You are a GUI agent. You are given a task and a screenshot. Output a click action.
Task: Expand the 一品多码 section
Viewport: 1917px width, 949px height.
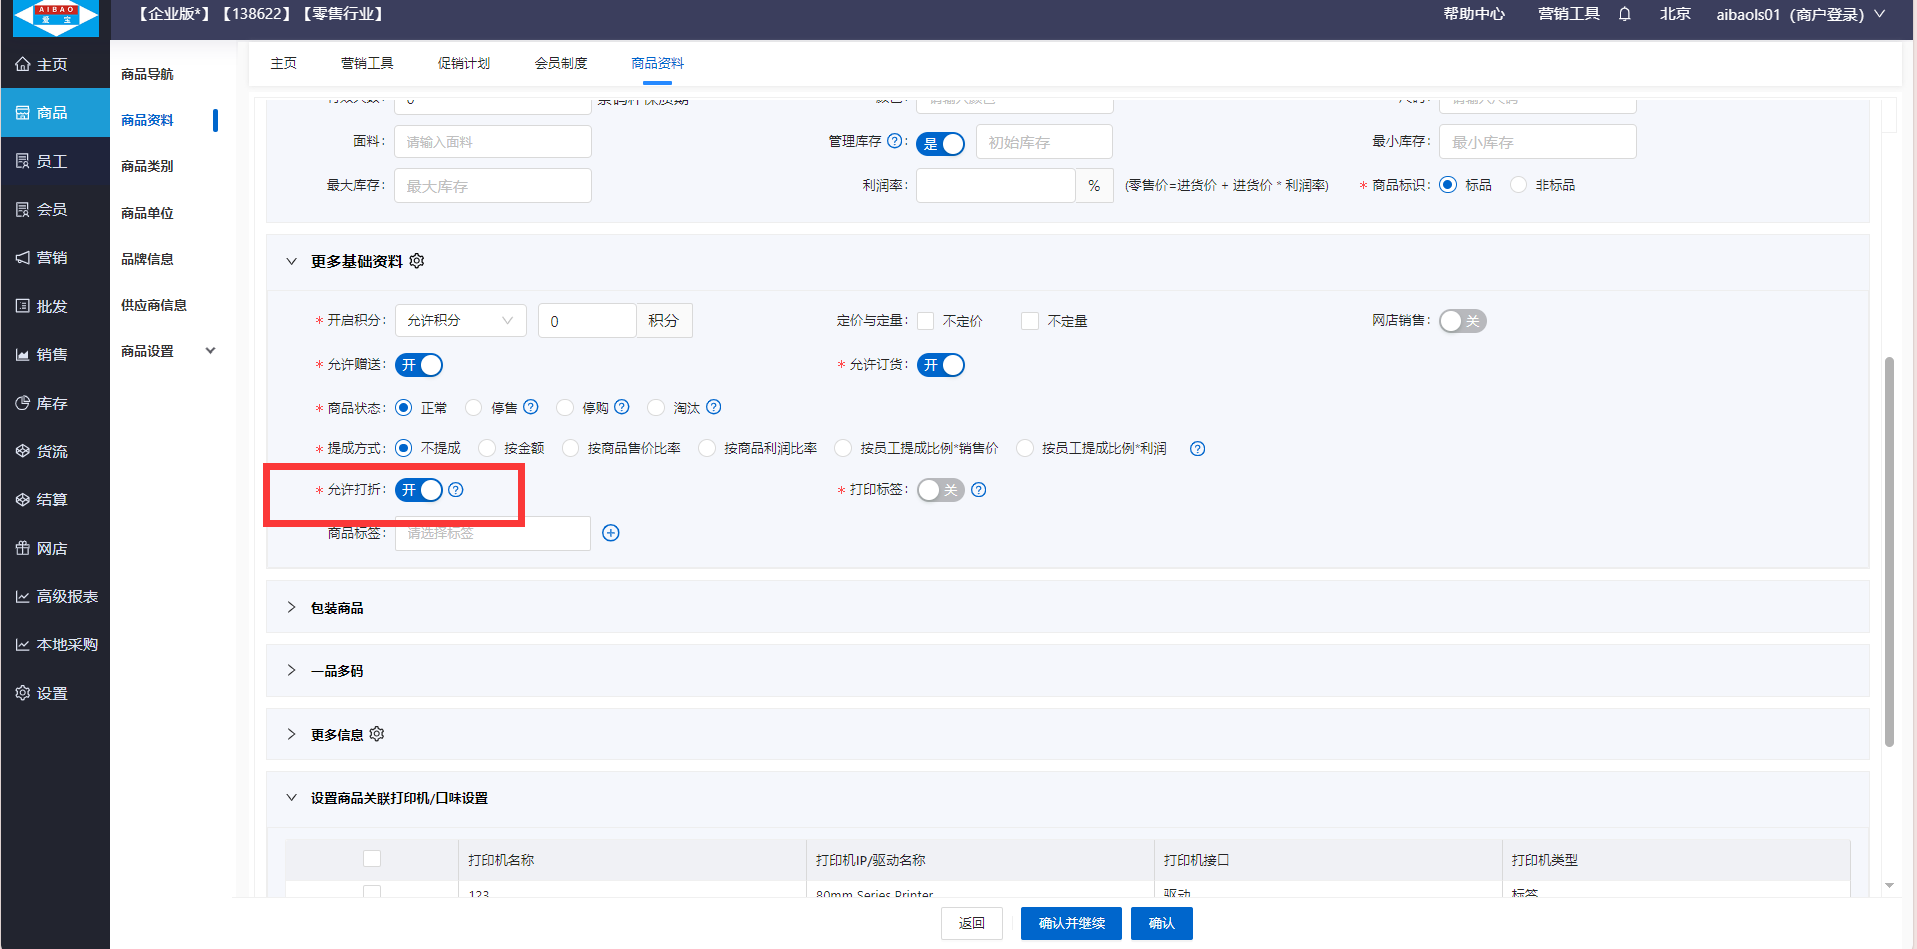(337, 671)
